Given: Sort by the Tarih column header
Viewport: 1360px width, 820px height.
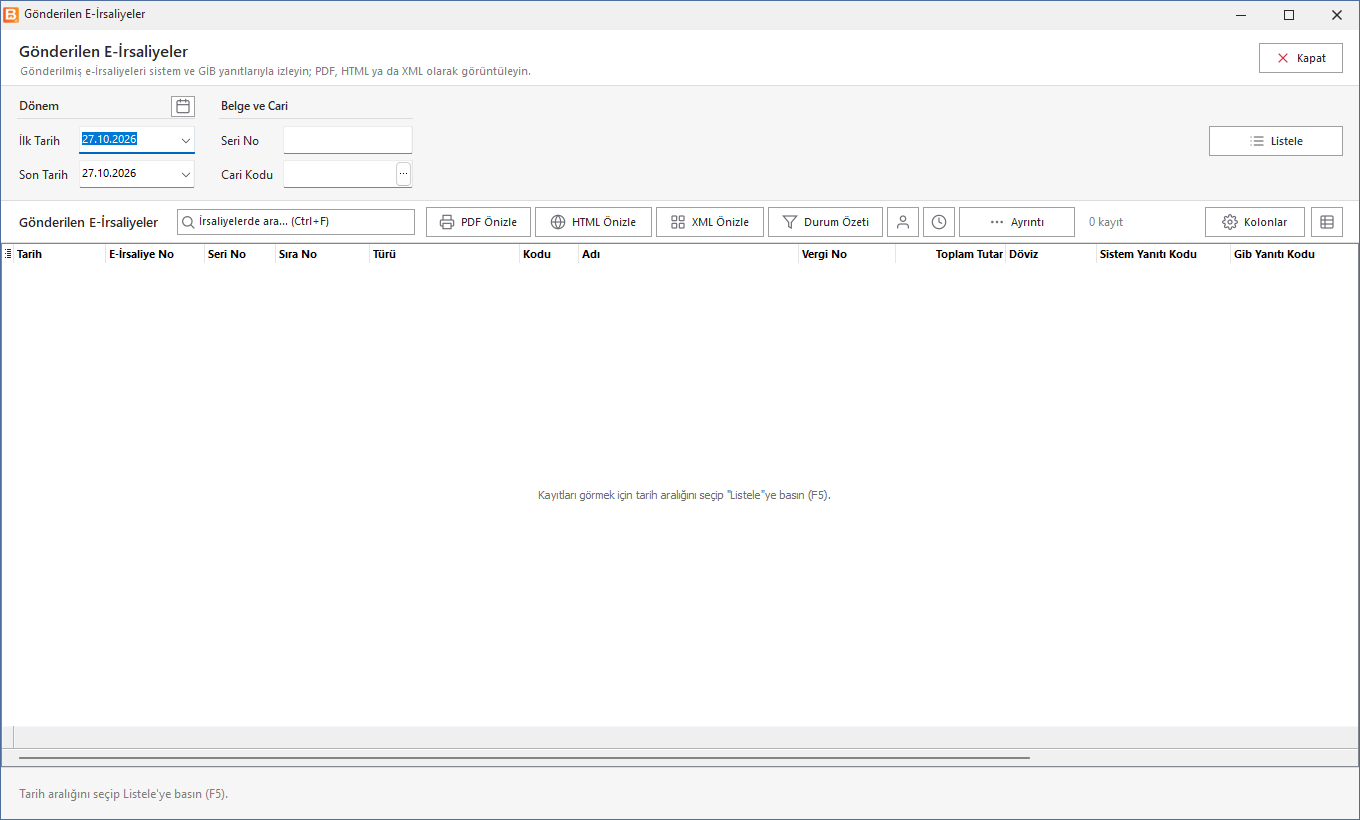Looking at the screenshot, I should point(60,254).
